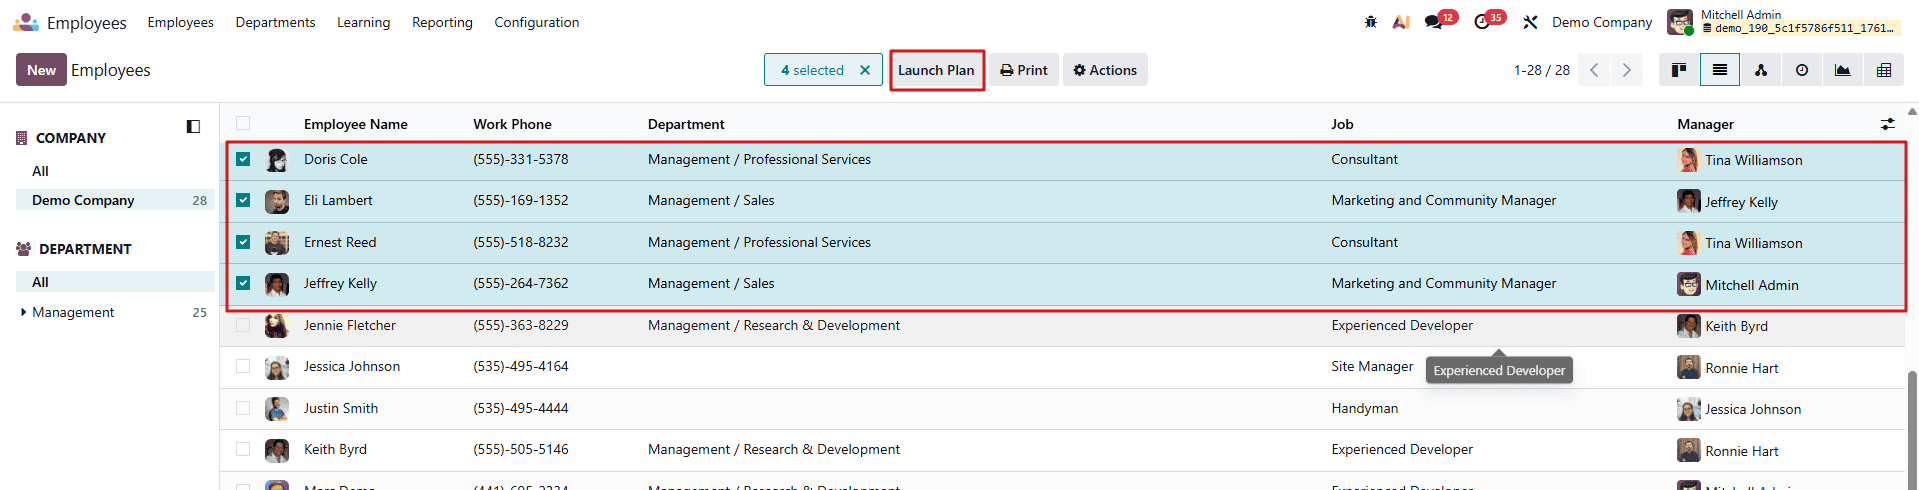Click pager 1-28 / 28 range
This screenshot has width=1919, height=490.
[1541, 70]
